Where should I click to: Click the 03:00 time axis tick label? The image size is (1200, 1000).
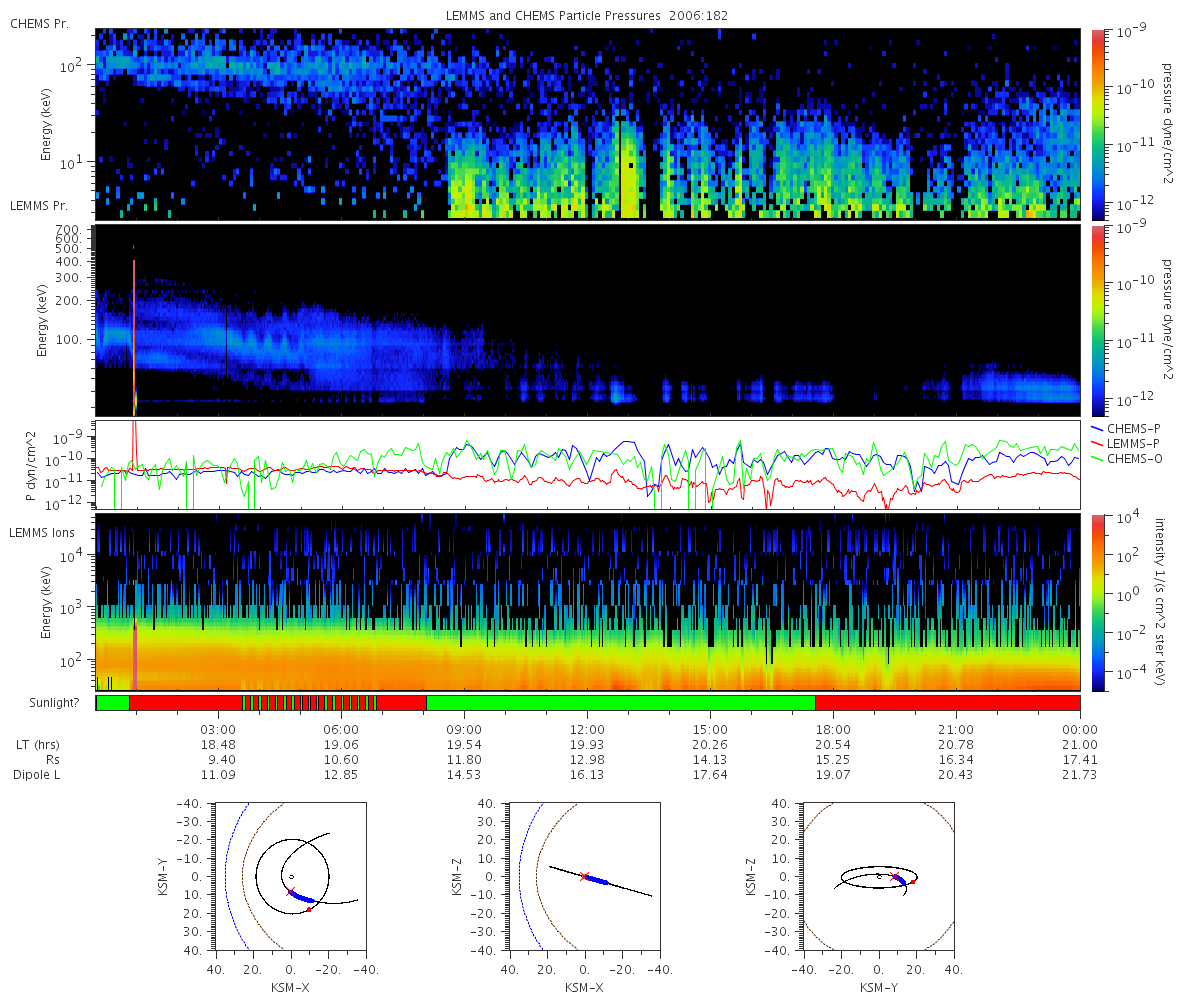tap(218, 728)
